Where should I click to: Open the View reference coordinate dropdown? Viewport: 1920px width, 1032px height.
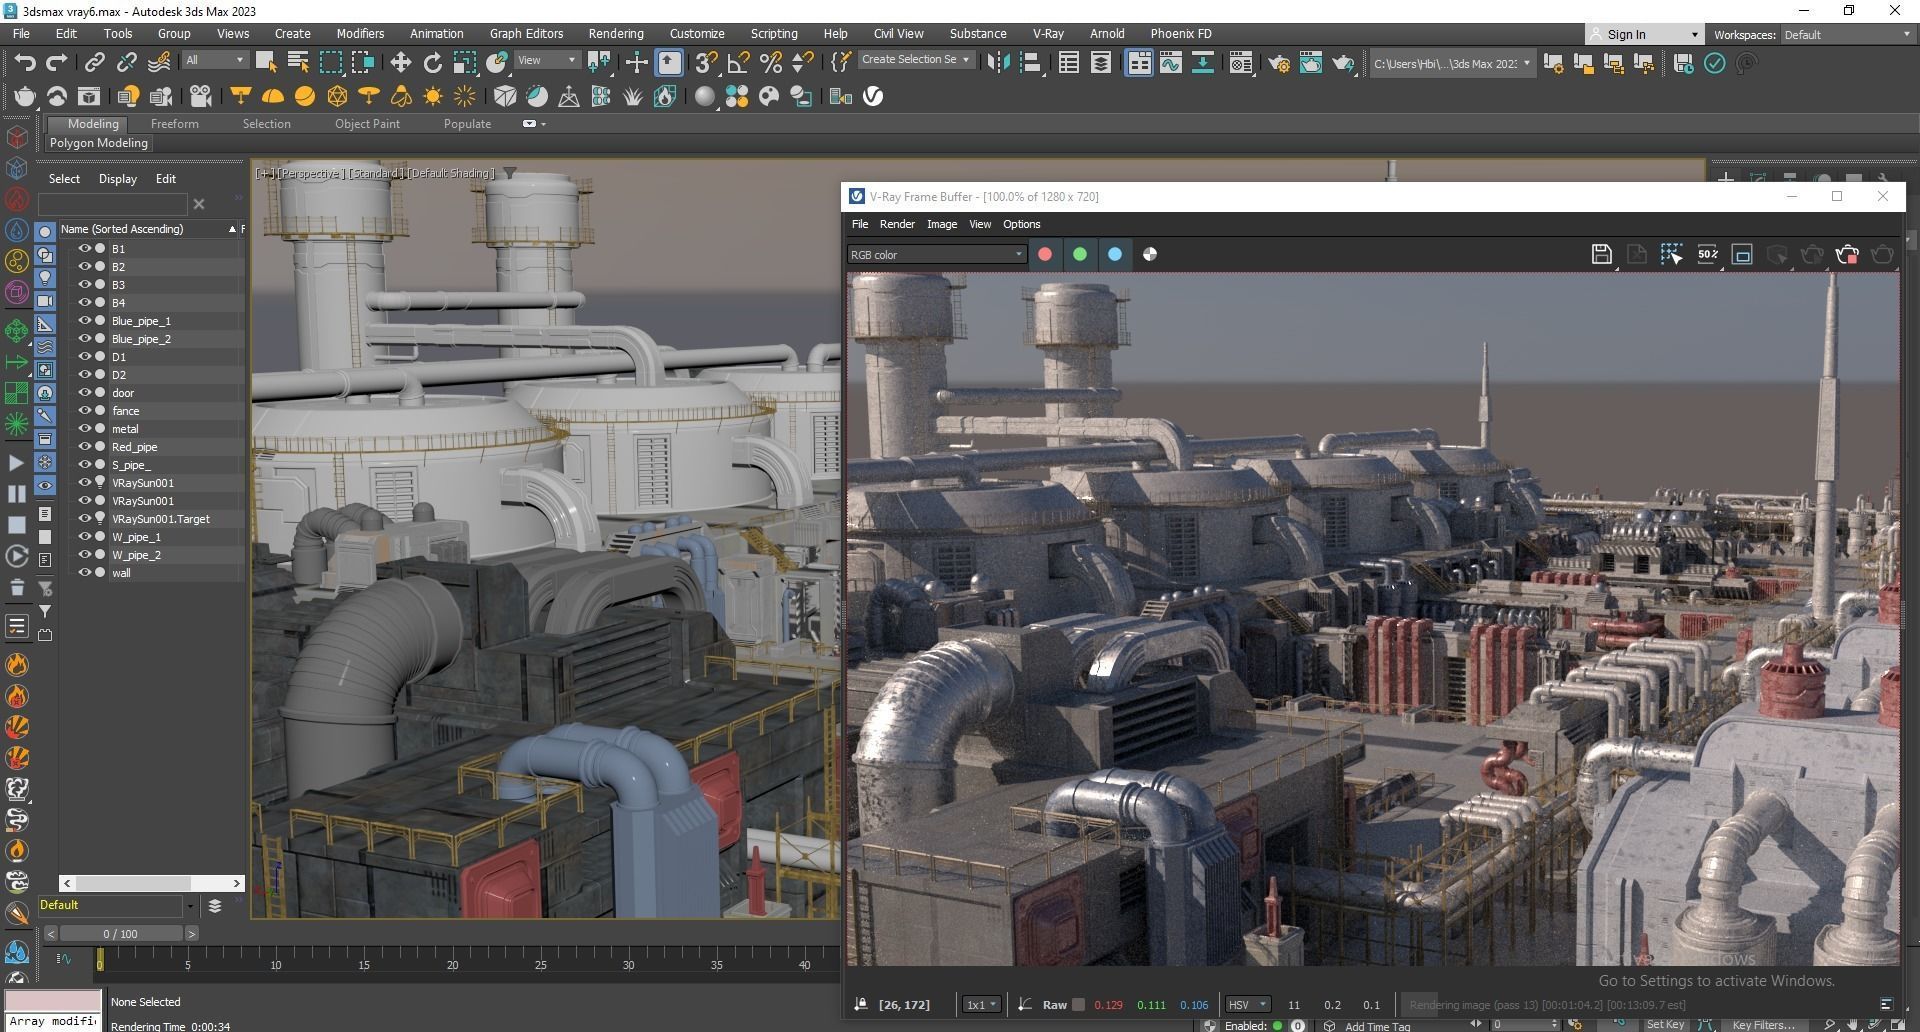pyautogui.click(x=546, y=61)
